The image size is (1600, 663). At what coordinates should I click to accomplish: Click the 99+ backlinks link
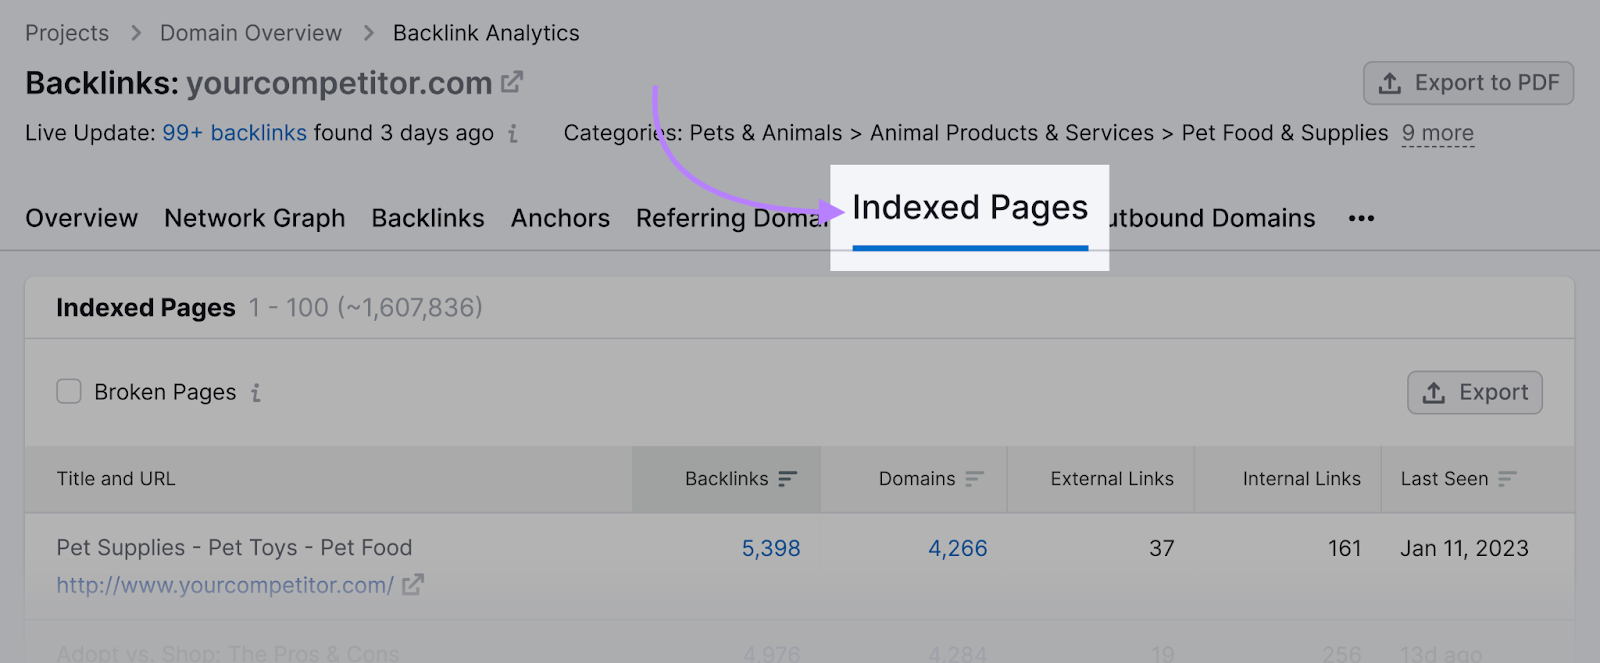(x=233, y=133)
